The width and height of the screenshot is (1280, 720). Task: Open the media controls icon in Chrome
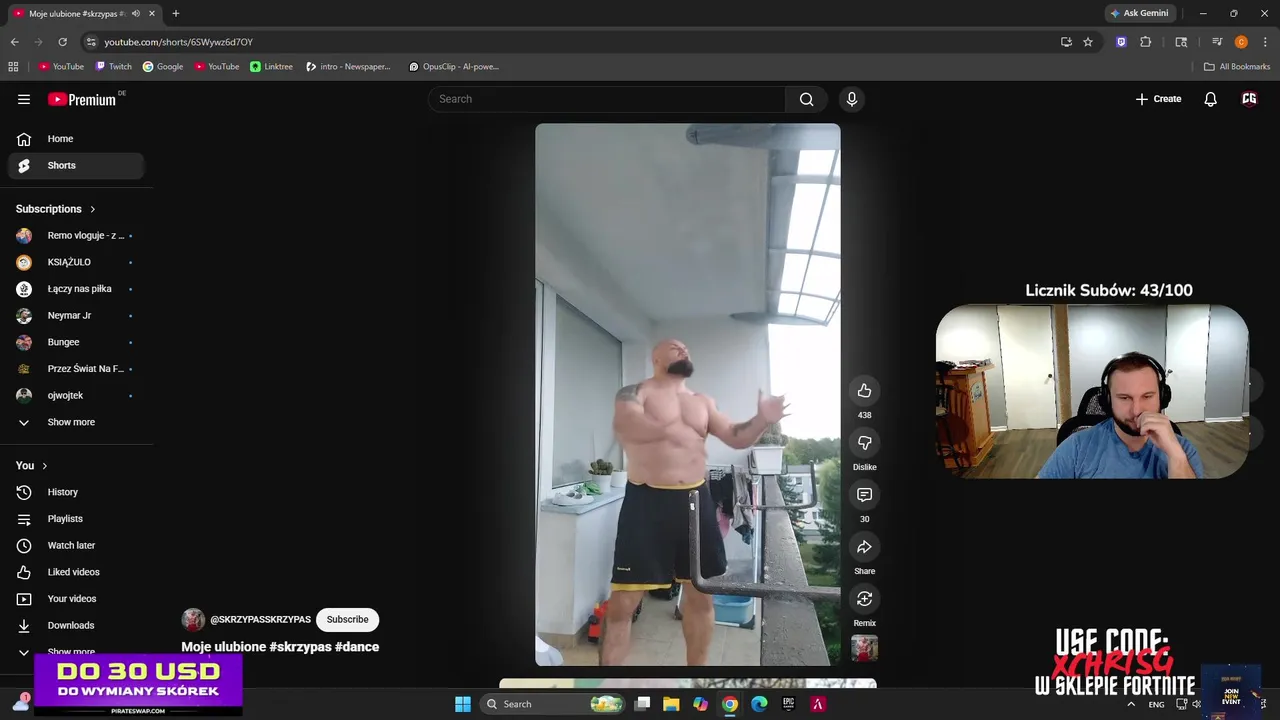tap(1217, 42)
